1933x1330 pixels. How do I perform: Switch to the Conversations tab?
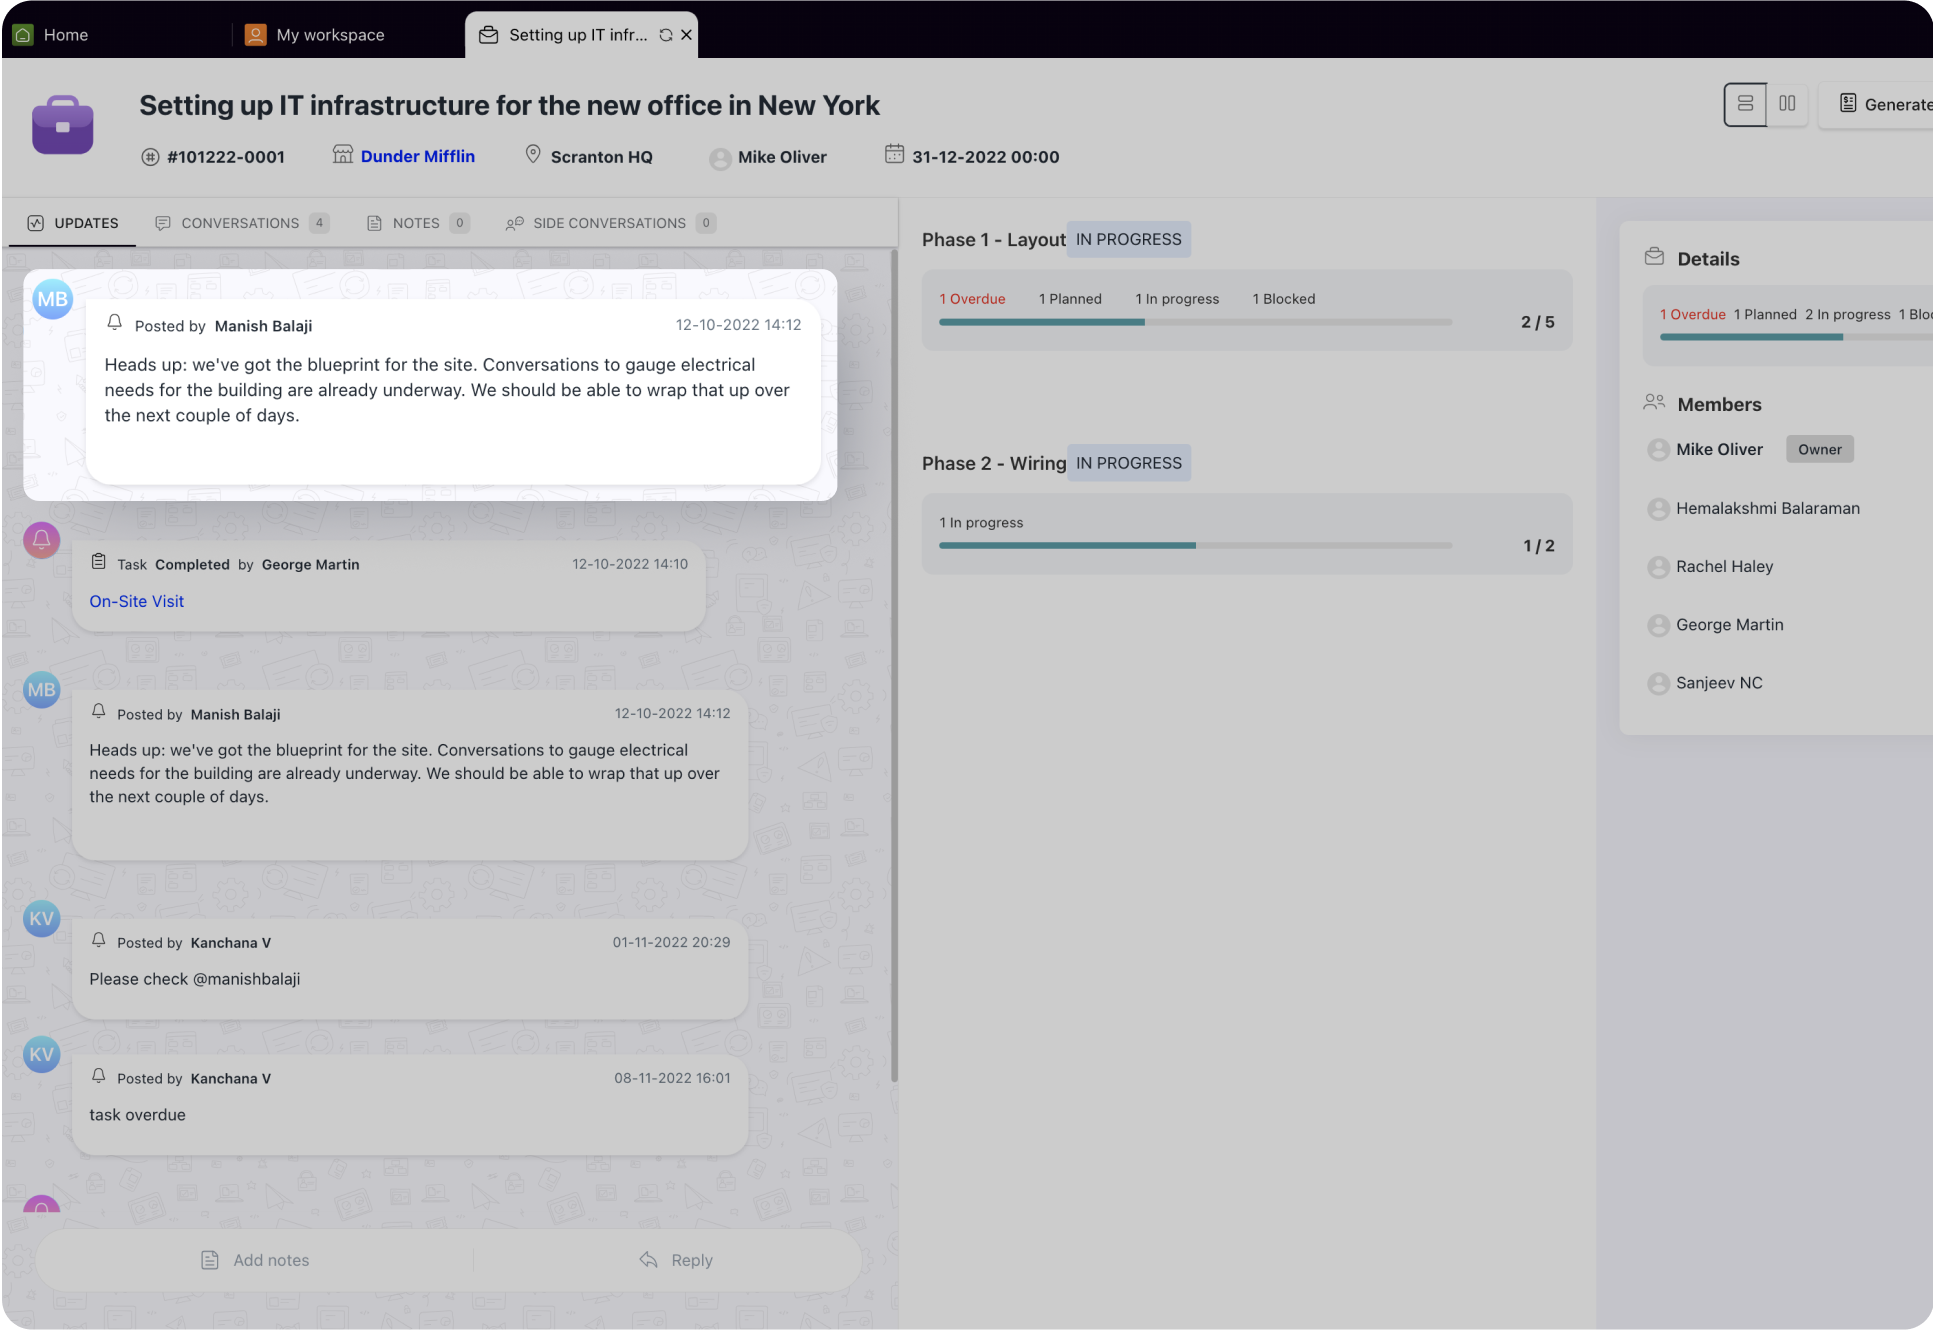tap(240, 223)
